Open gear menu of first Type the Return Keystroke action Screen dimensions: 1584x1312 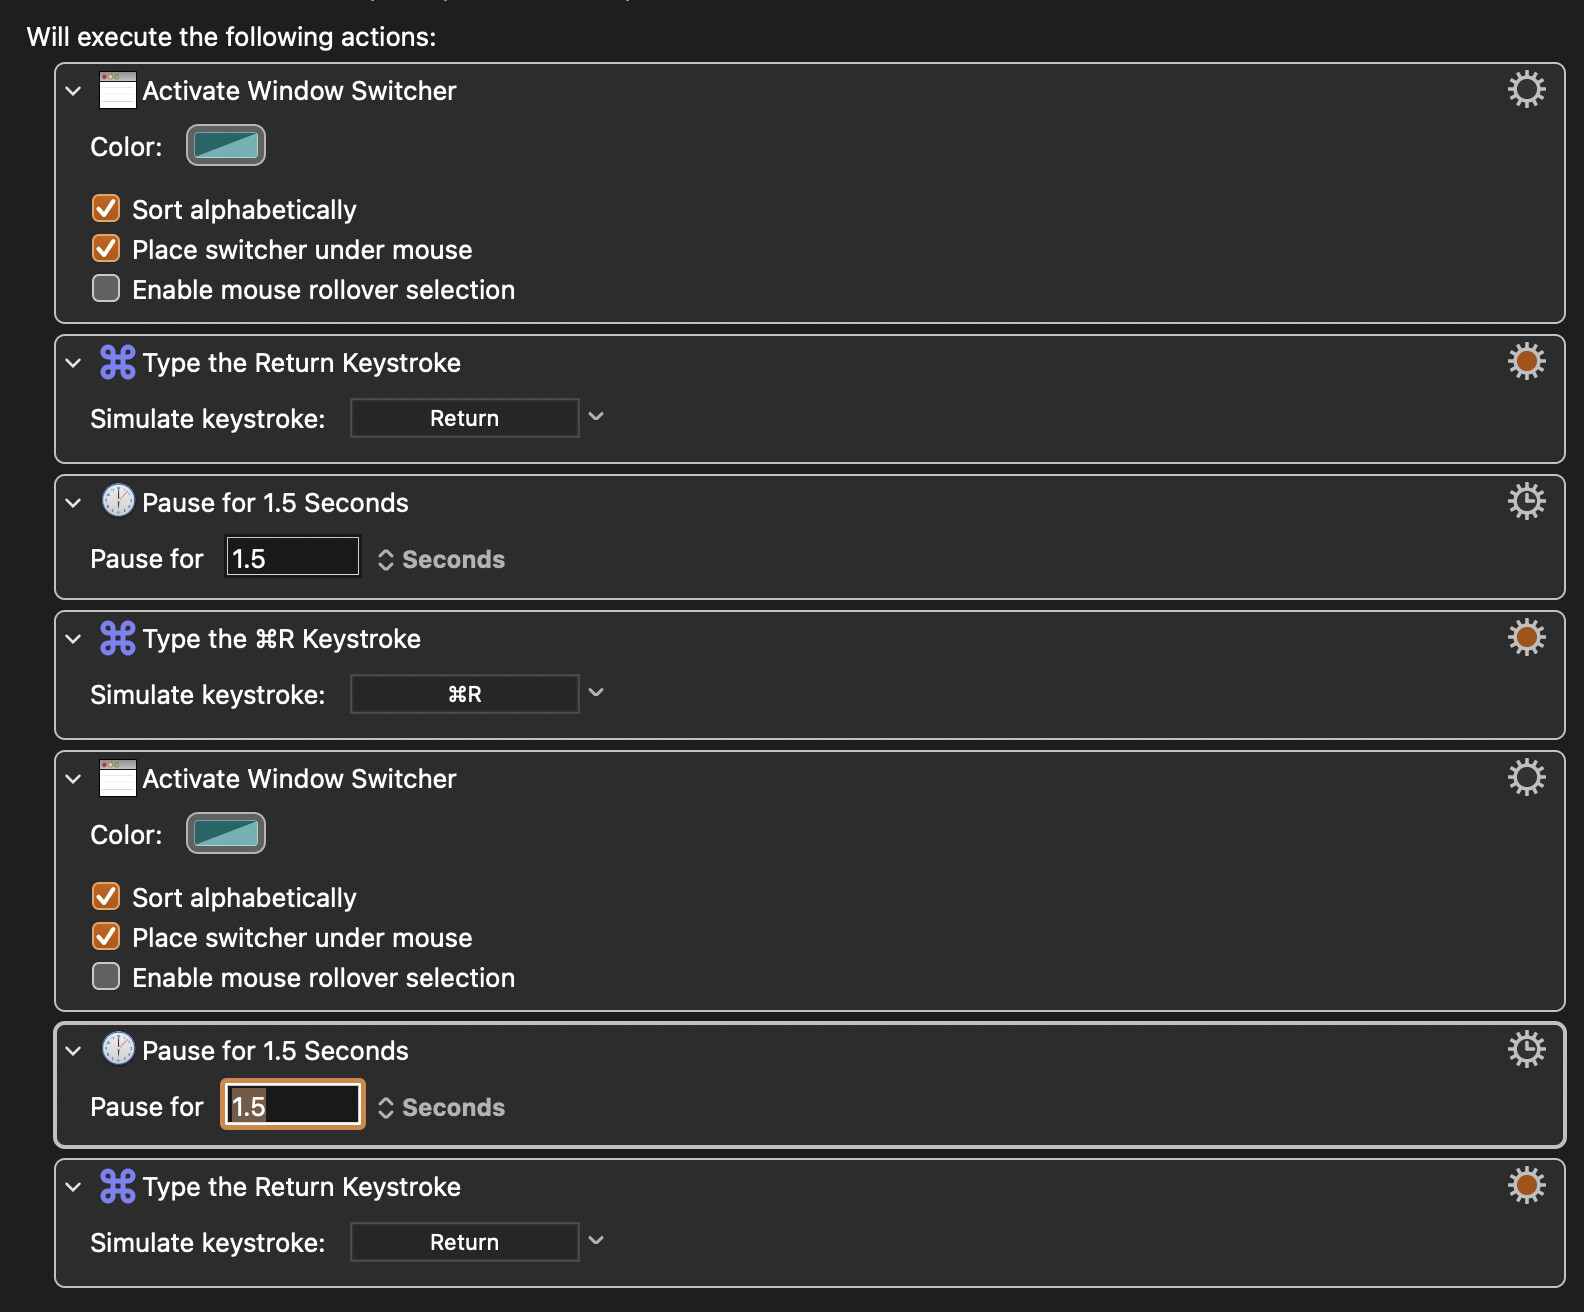point(1526,361)
